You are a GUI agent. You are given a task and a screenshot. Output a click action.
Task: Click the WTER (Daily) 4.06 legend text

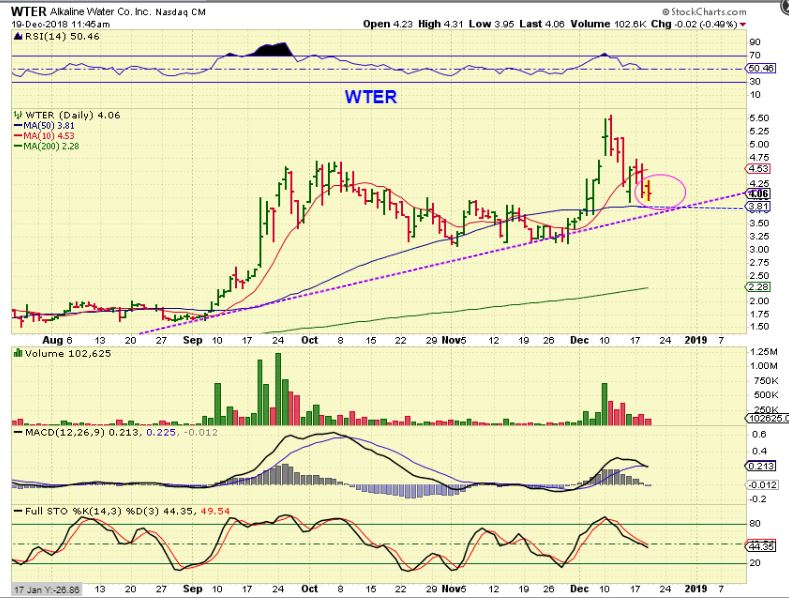pos(73,115)
